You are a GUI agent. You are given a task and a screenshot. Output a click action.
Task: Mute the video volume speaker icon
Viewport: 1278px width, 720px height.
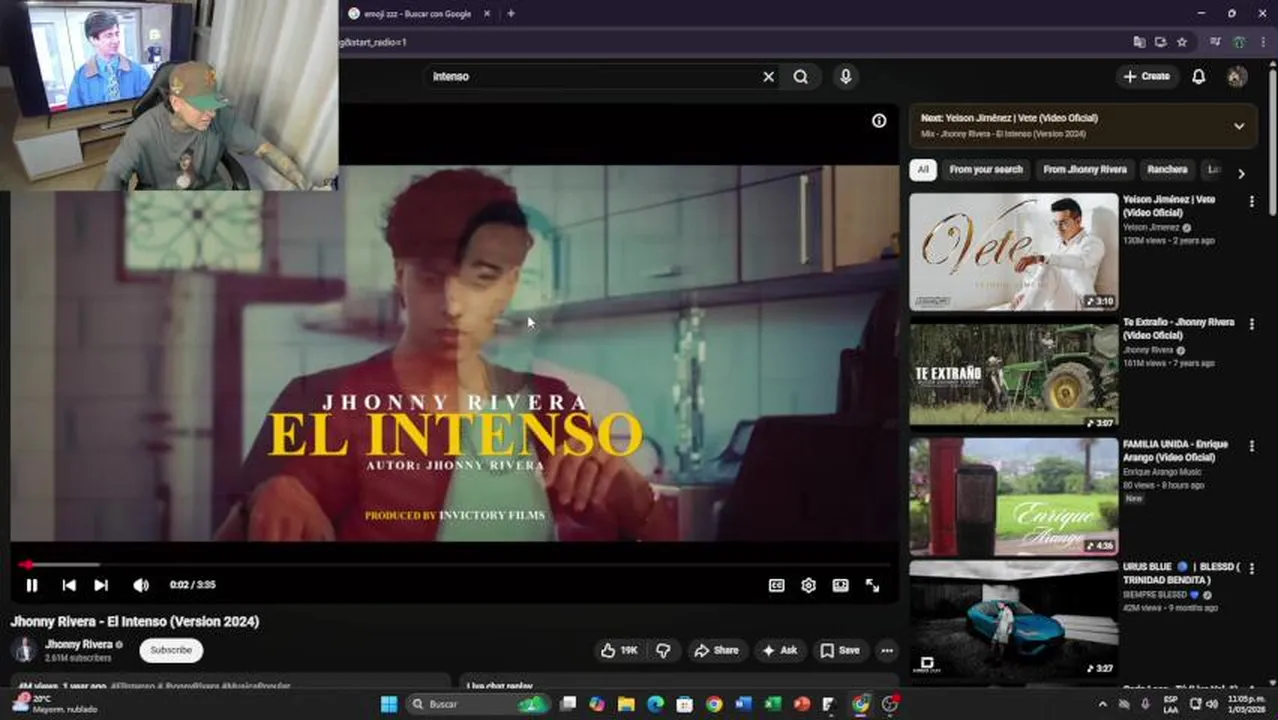[141, 585]
